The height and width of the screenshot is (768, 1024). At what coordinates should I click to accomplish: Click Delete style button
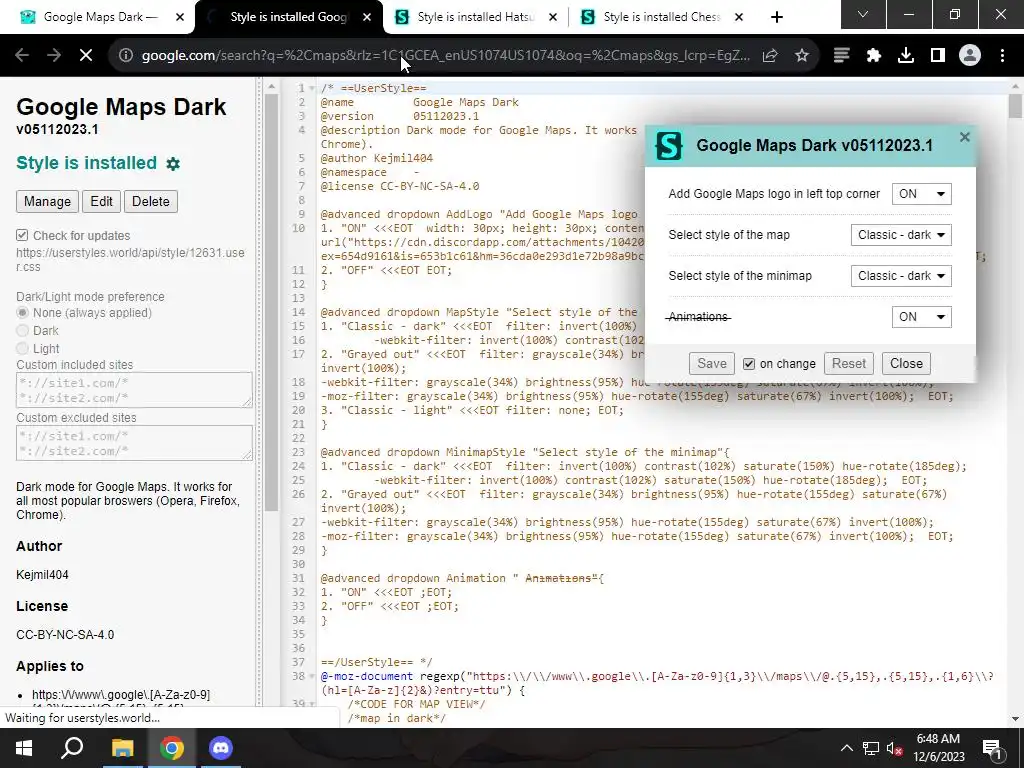(151, 201)
